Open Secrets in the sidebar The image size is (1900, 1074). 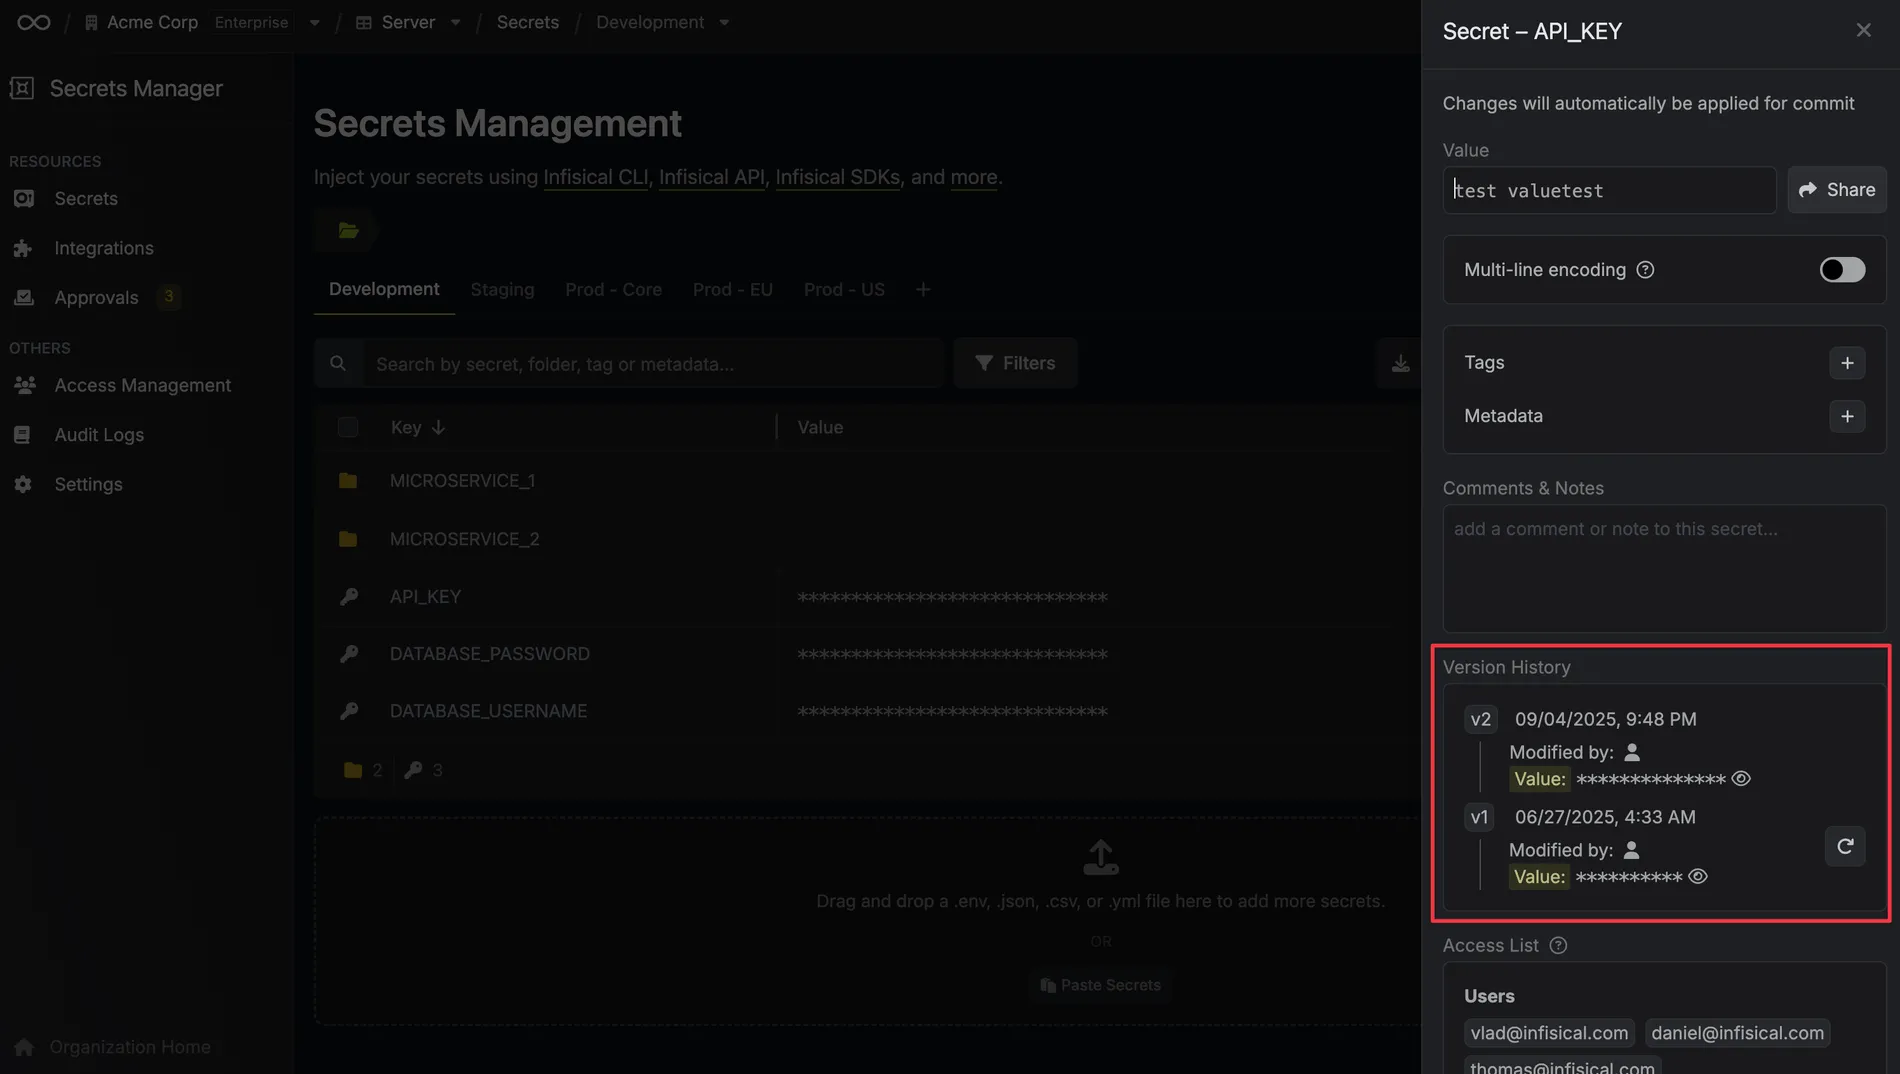pos(86,199)
